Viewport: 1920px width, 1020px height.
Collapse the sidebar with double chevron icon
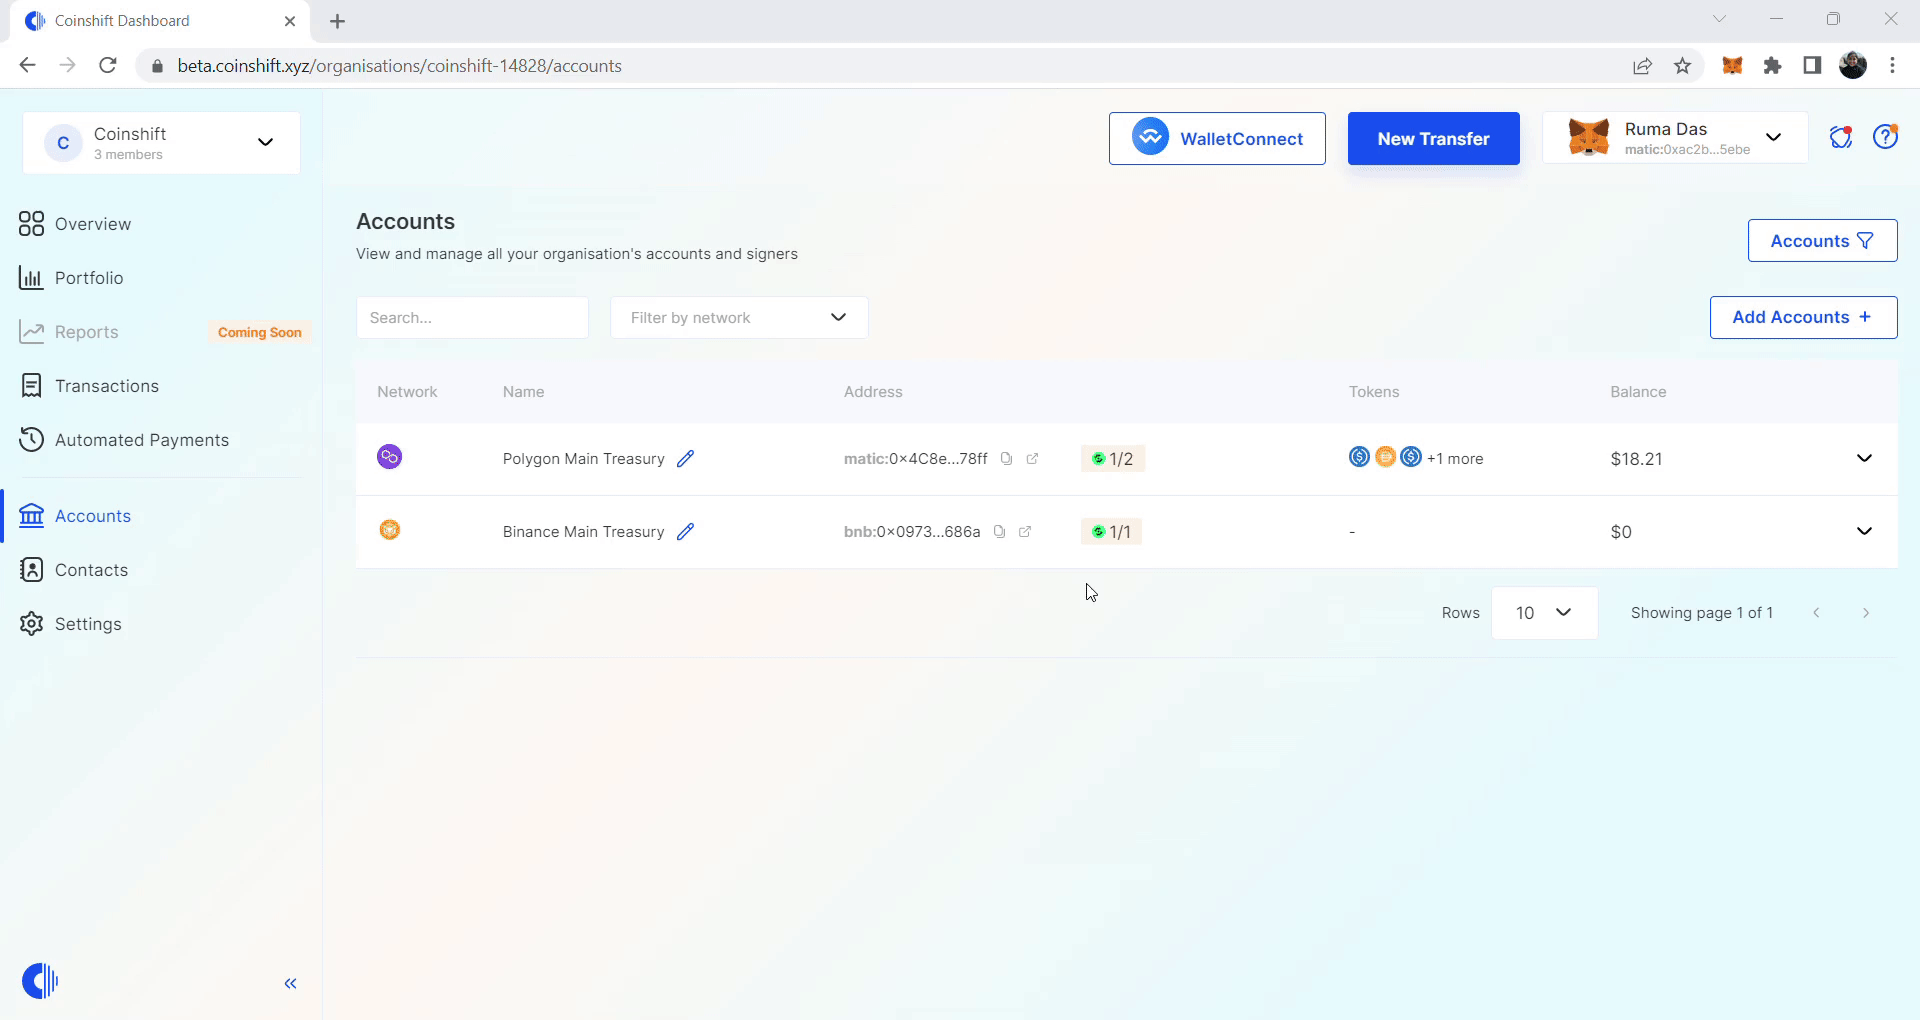click(290, 984)
